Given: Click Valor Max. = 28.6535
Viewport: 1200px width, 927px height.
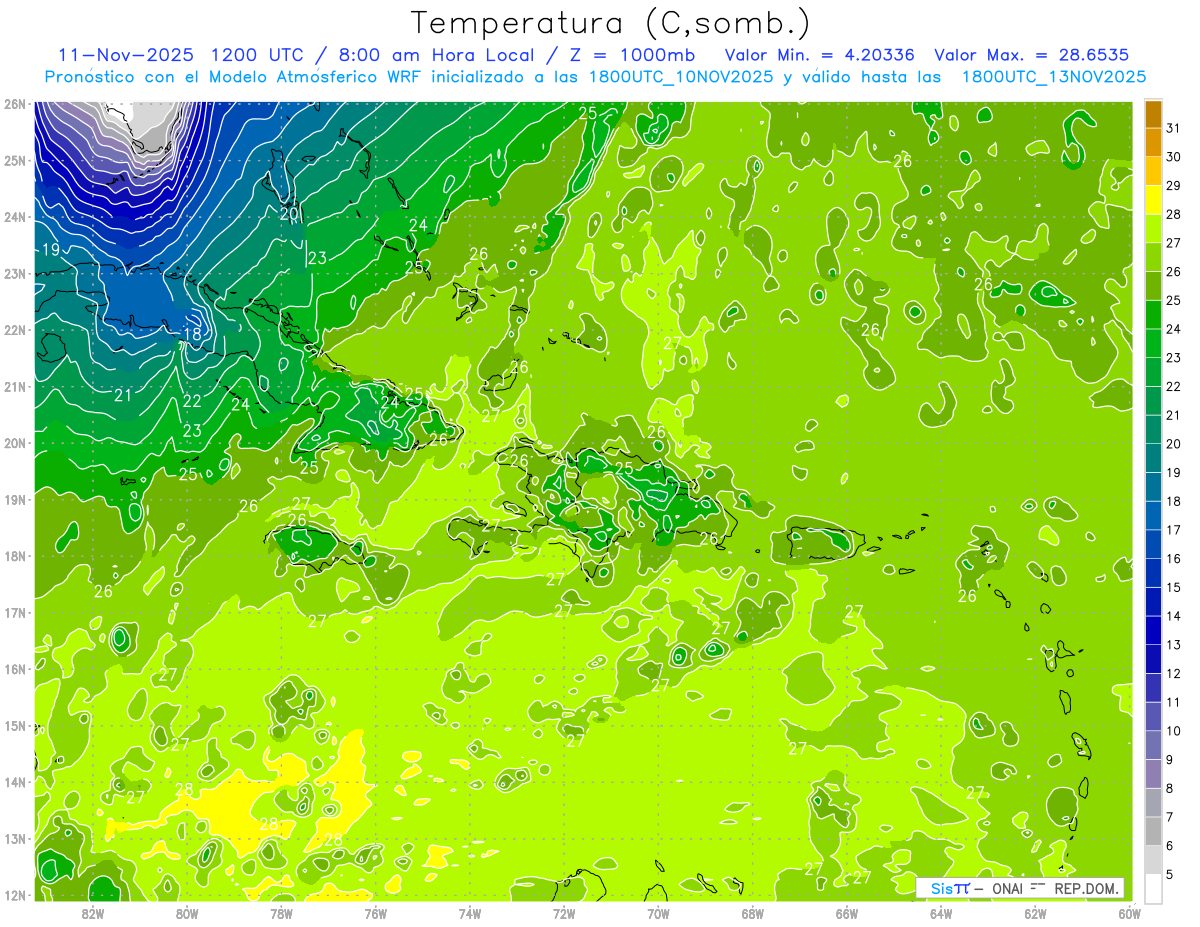Looking at the screenshot, I should (x=1032, y=54).
